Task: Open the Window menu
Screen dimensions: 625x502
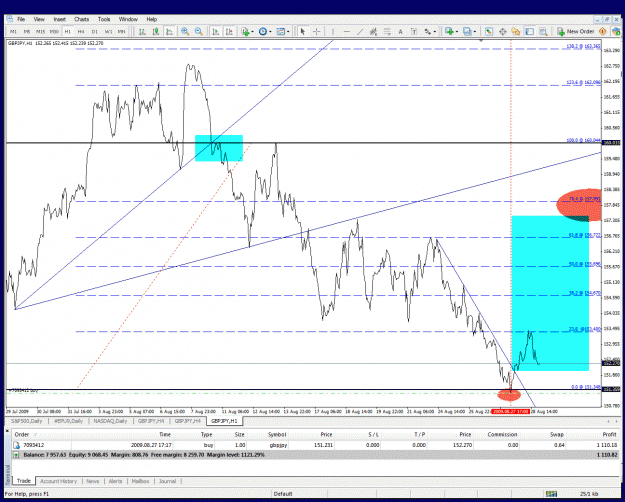Action: (x=128, y=19)
